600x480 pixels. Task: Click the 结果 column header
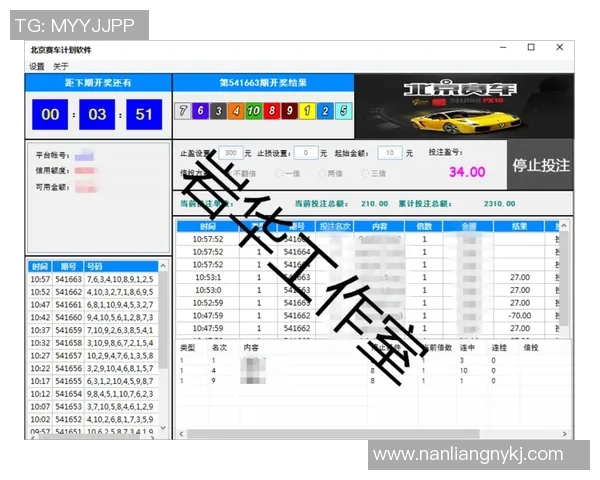[519, 227]
